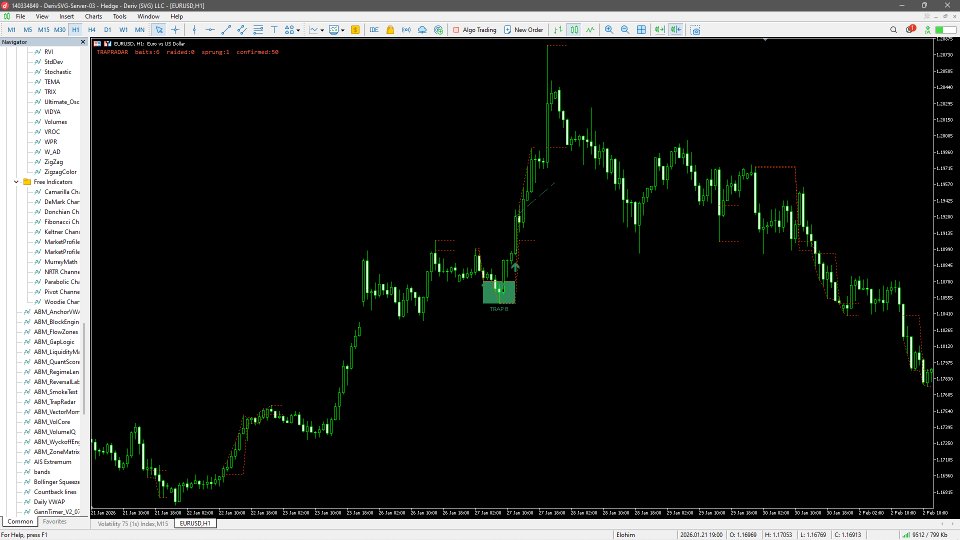This screenshot has height=540, width=960.
Task: Switch chart to line chart mode
Action: click(x=590, y=29)
